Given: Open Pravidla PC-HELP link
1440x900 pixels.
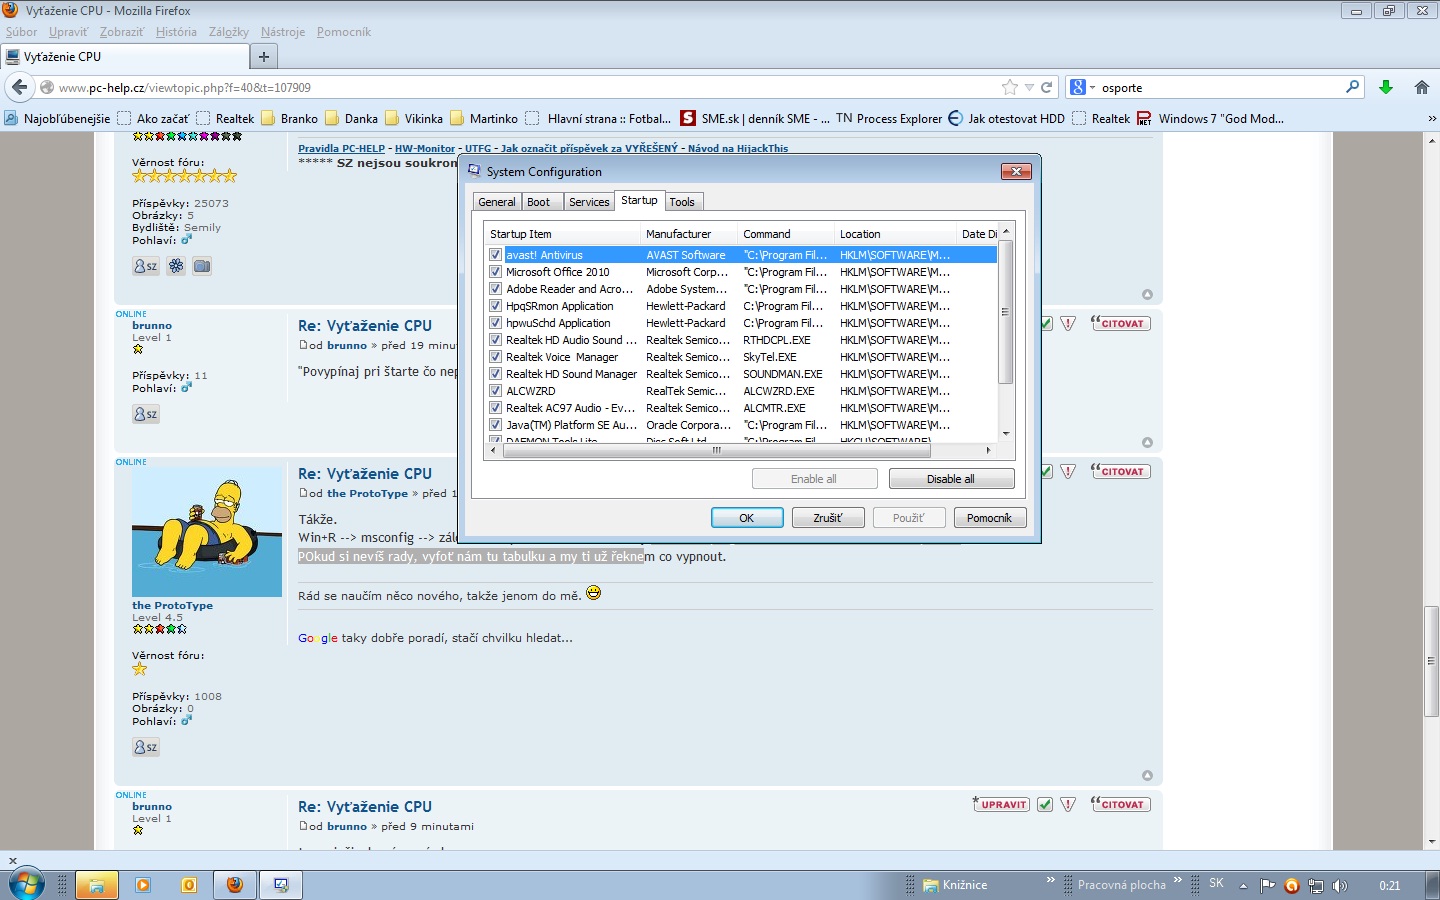Looking at the screenshot, I should click(x=343, y=148).
